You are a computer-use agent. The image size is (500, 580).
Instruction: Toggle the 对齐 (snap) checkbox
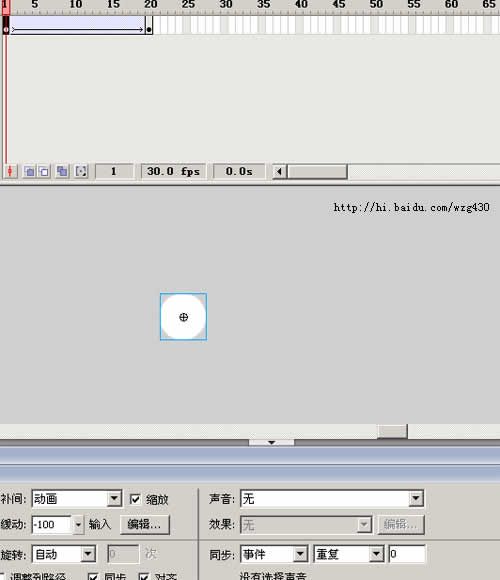144,577
